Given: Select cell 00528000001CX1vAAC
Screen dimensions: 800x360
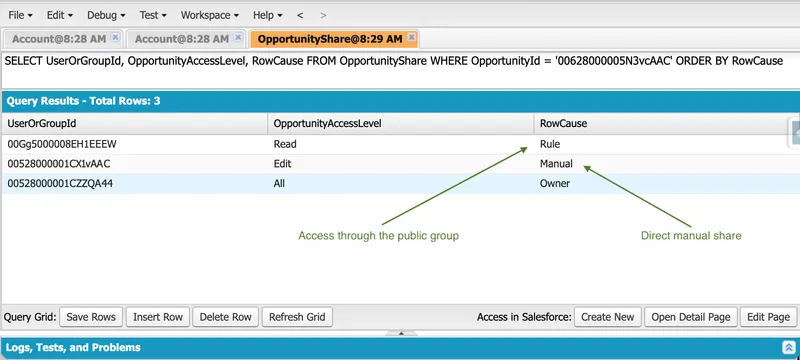Looking at the screenshot, I should pos(134,164).
